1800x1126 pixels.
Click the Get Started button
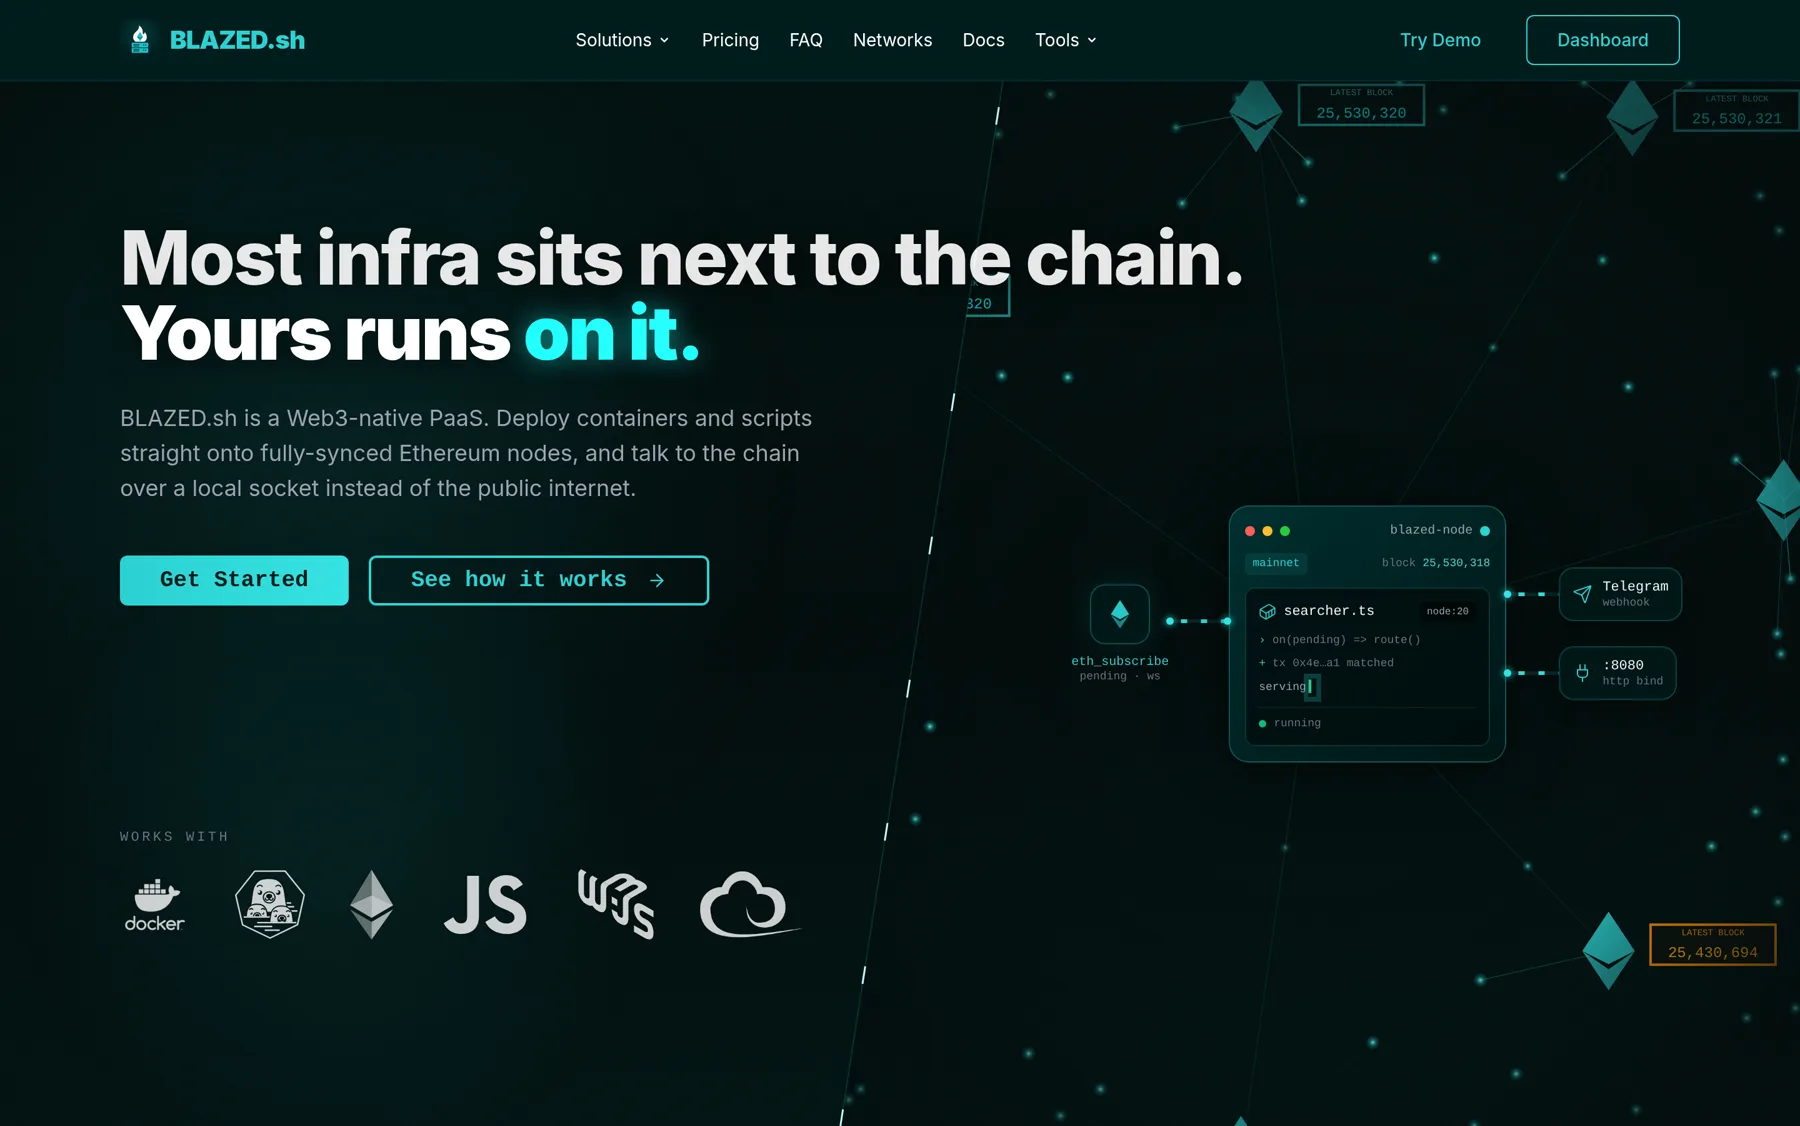234,580
